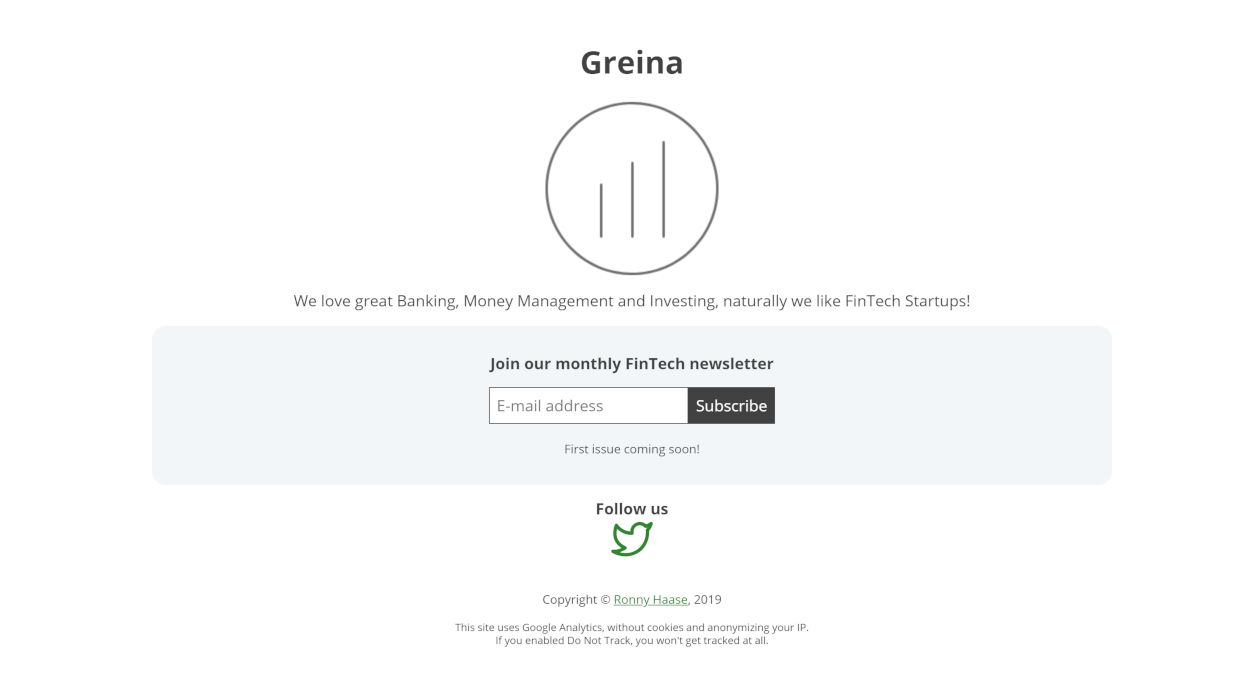Click the Greina page title

632,62
